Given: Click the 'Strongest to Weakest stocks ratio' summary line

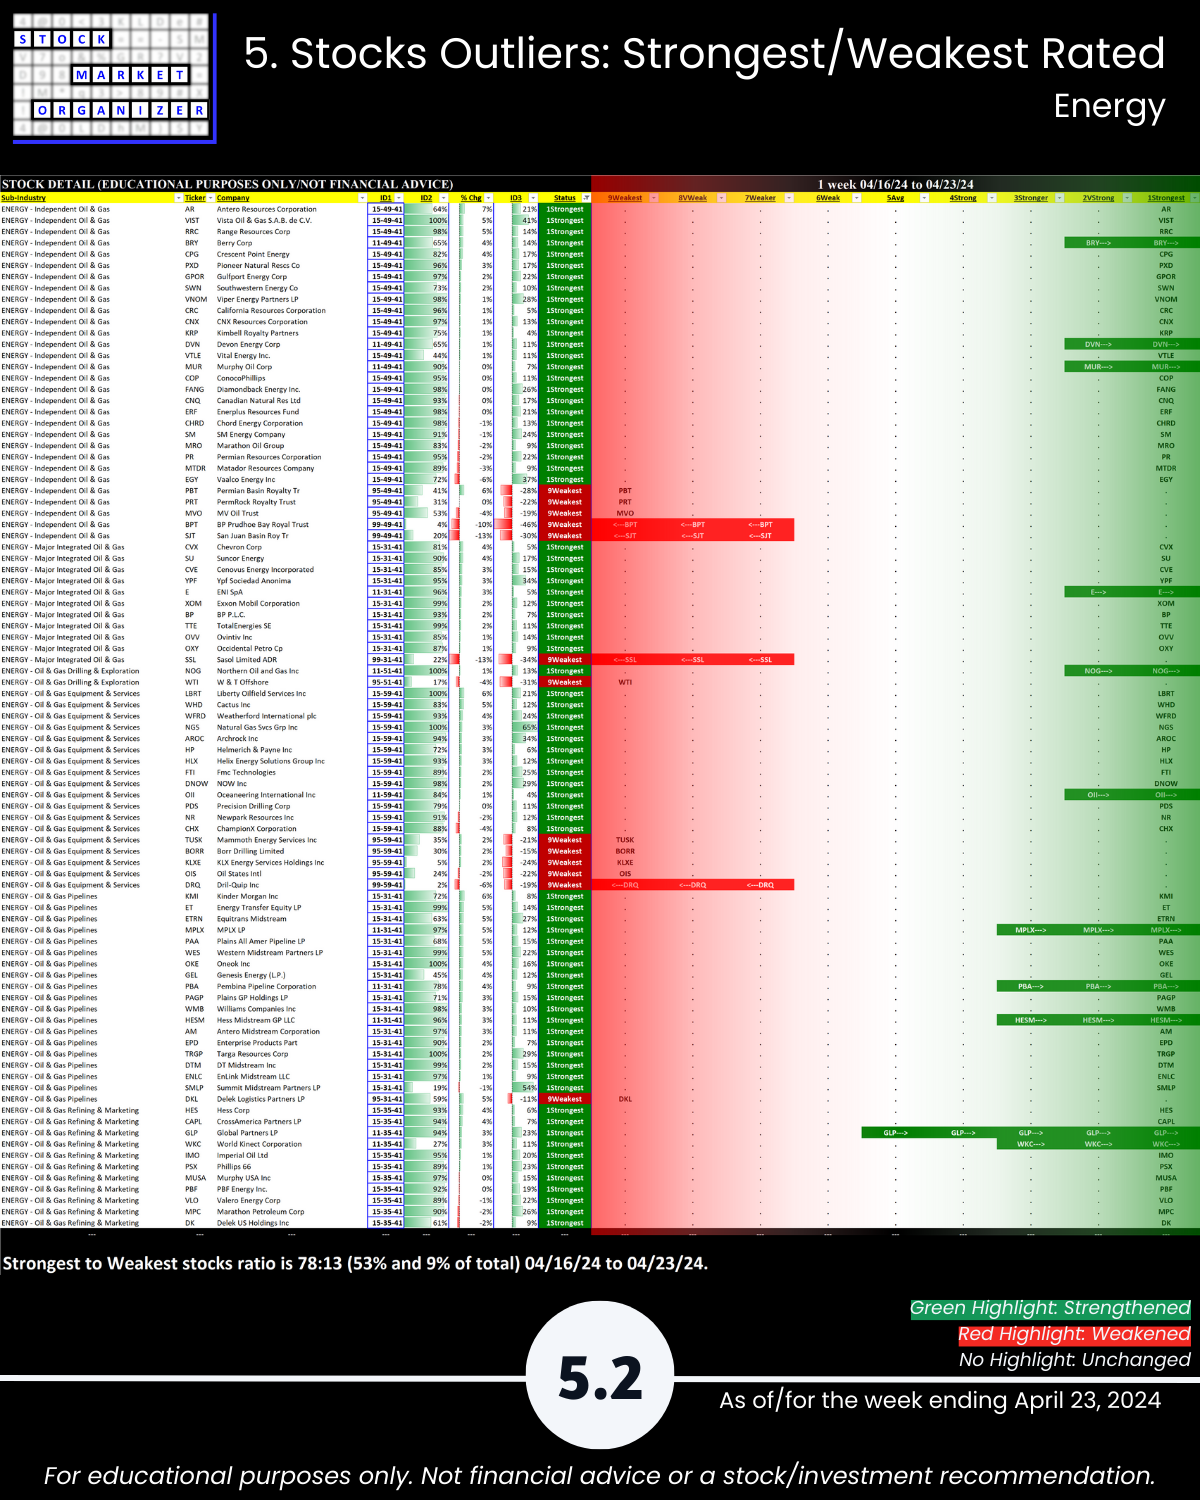Looking at the screenshot, I should click(355, 1264).
